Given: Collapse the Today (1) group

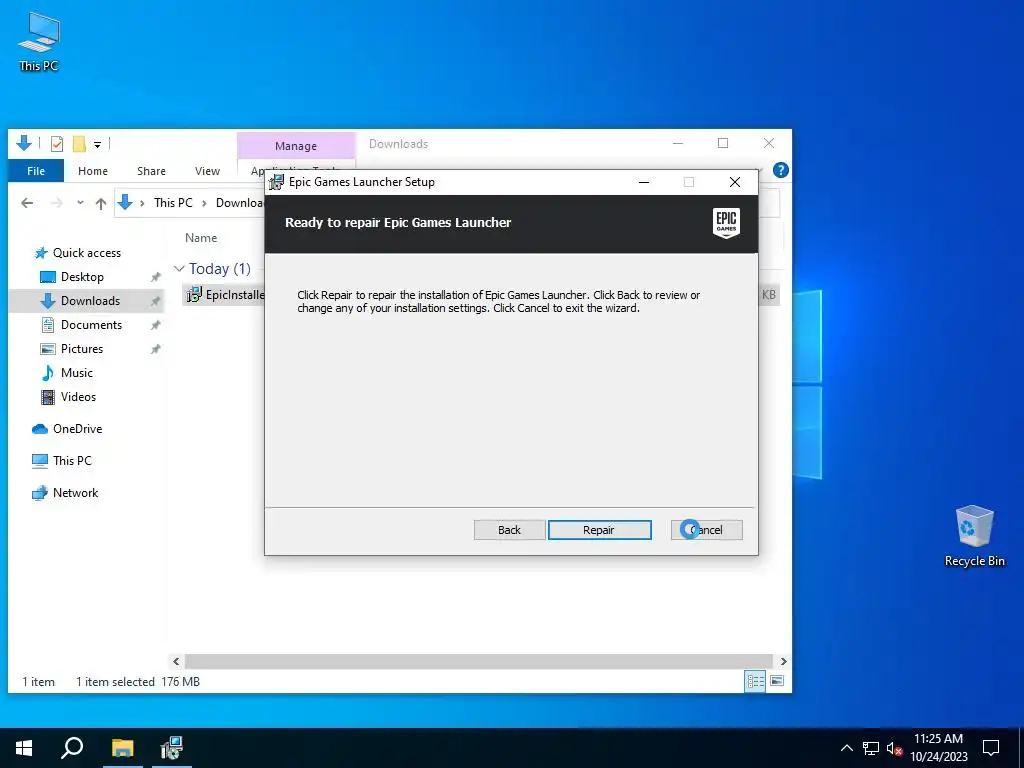Looking at the screenshot, I should pos(179,269).
